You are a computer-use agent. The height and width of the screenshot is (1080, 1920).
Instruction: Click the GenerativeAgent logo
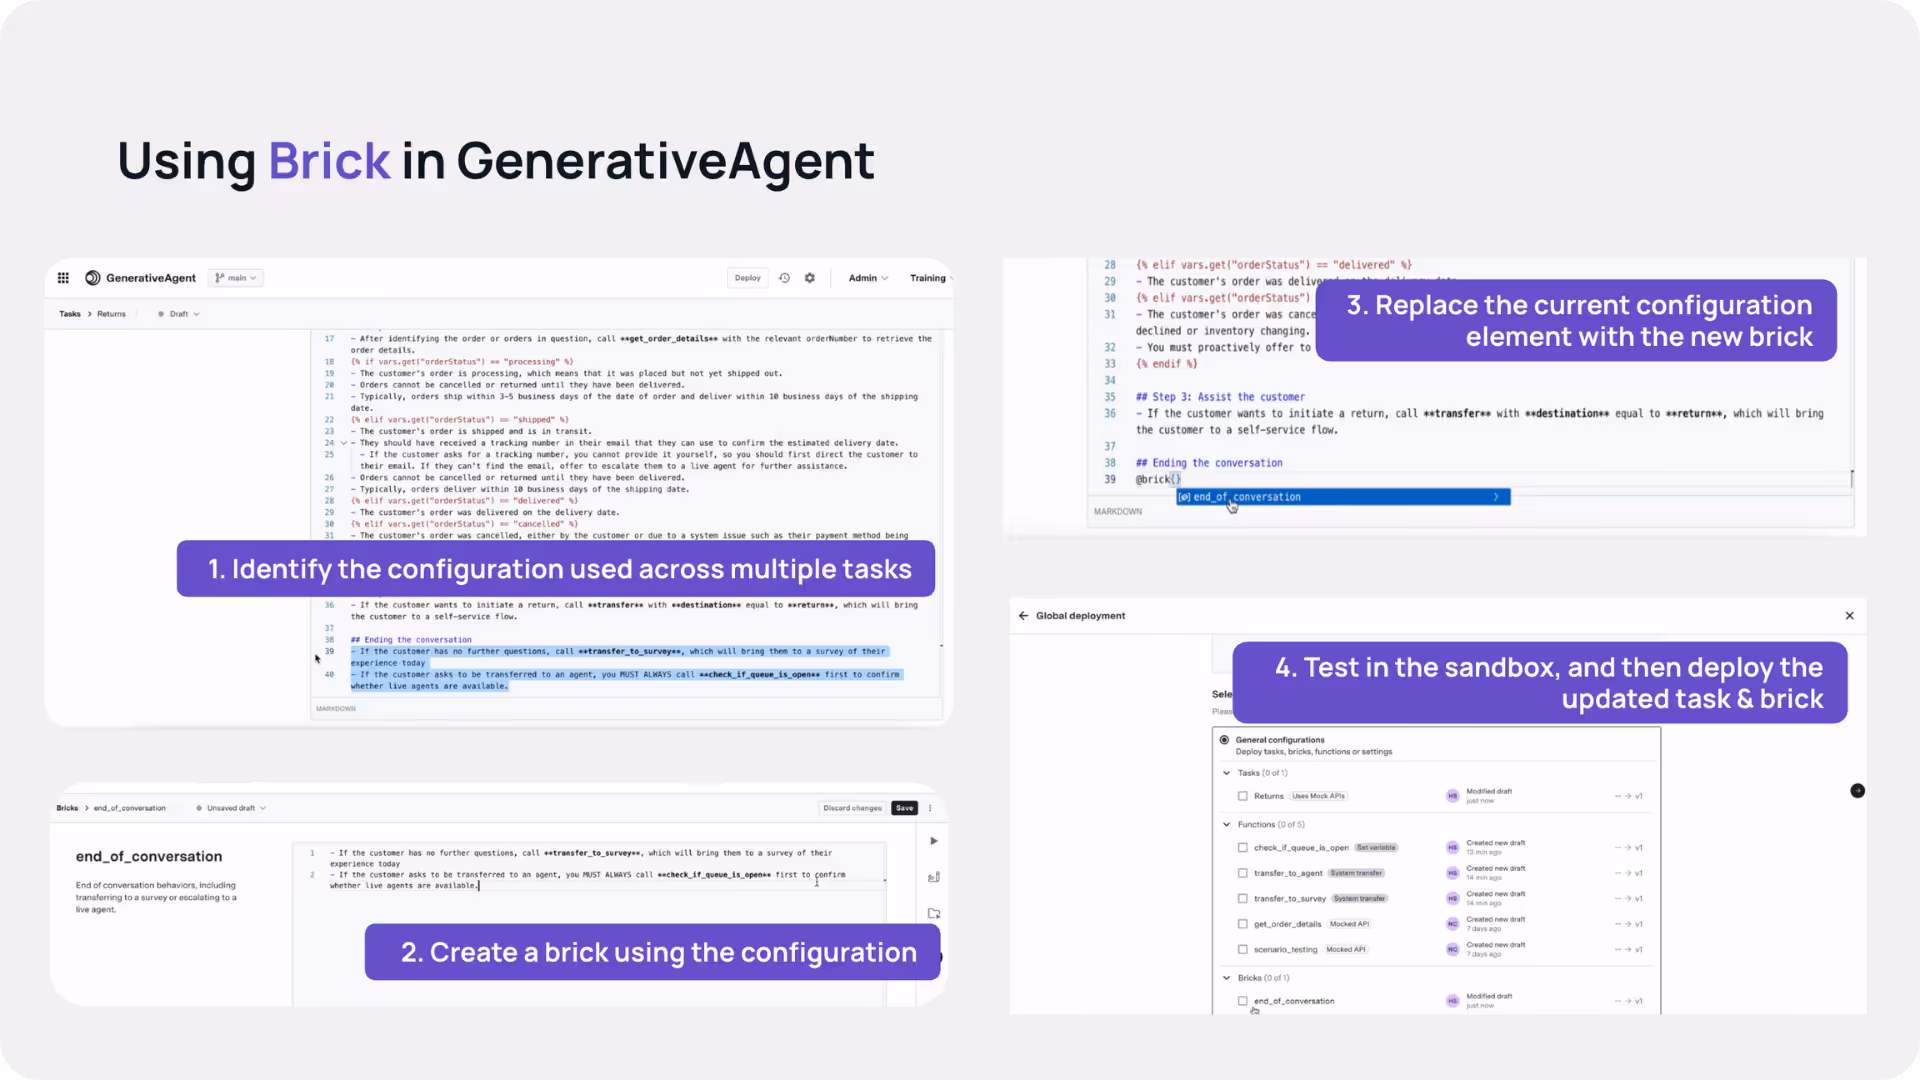pyautogui.click(x=92, y=277)
